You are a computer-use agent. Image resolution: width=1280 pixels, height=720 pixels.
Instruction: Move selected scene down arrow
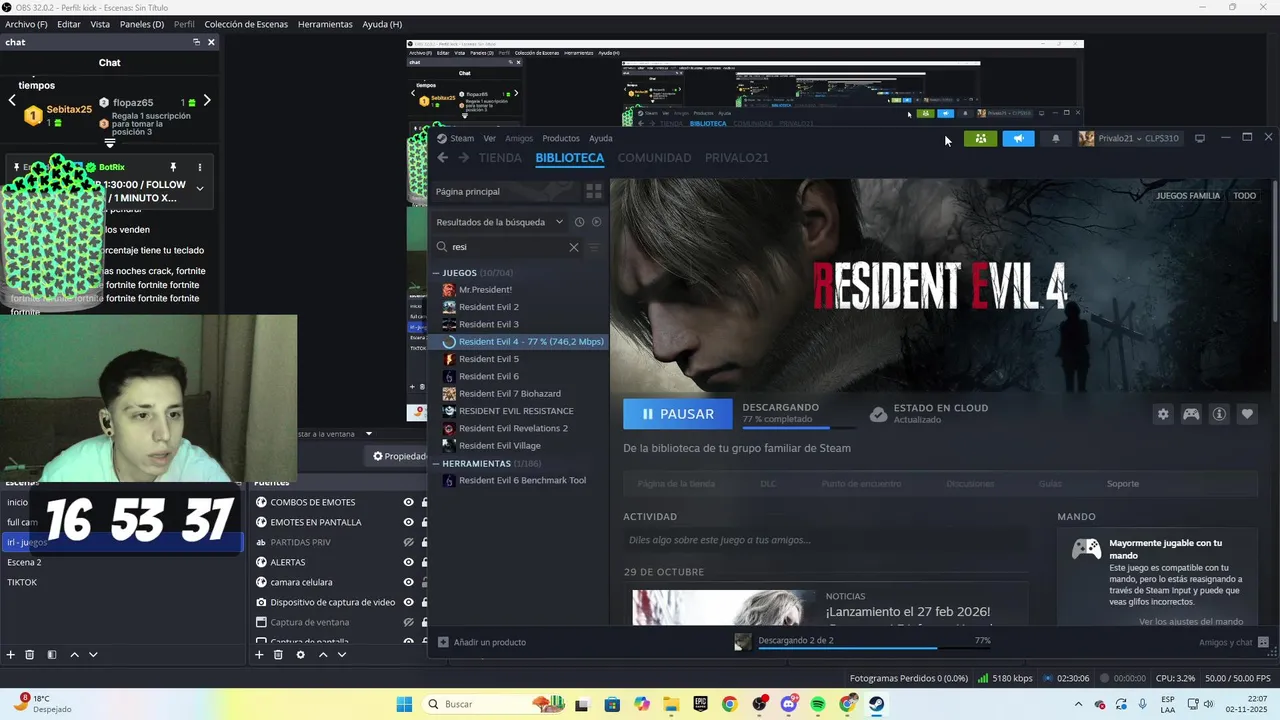(93, 655)
